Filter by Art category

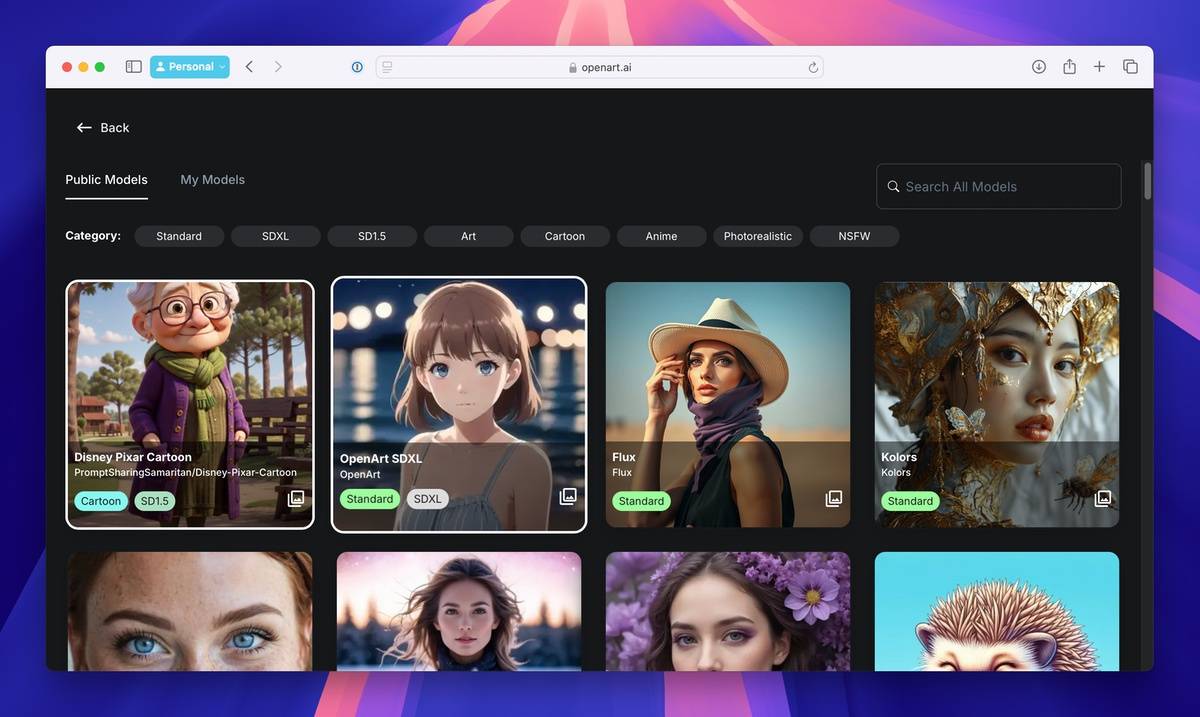pyautogui.click(x=468, y=236)
